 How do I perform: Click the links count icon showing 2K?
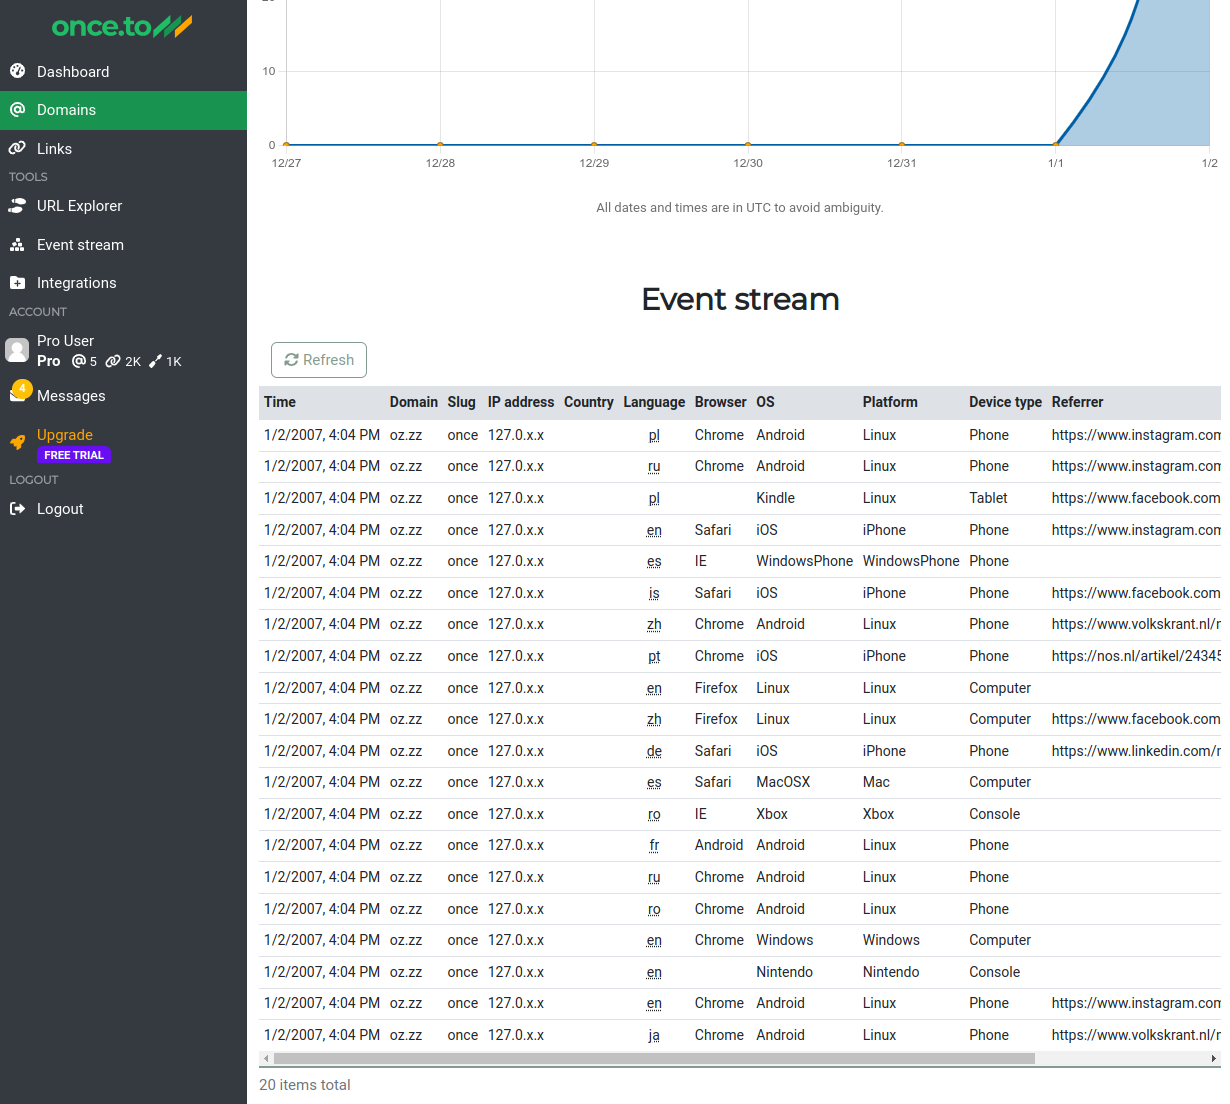[x=113, y=361]
